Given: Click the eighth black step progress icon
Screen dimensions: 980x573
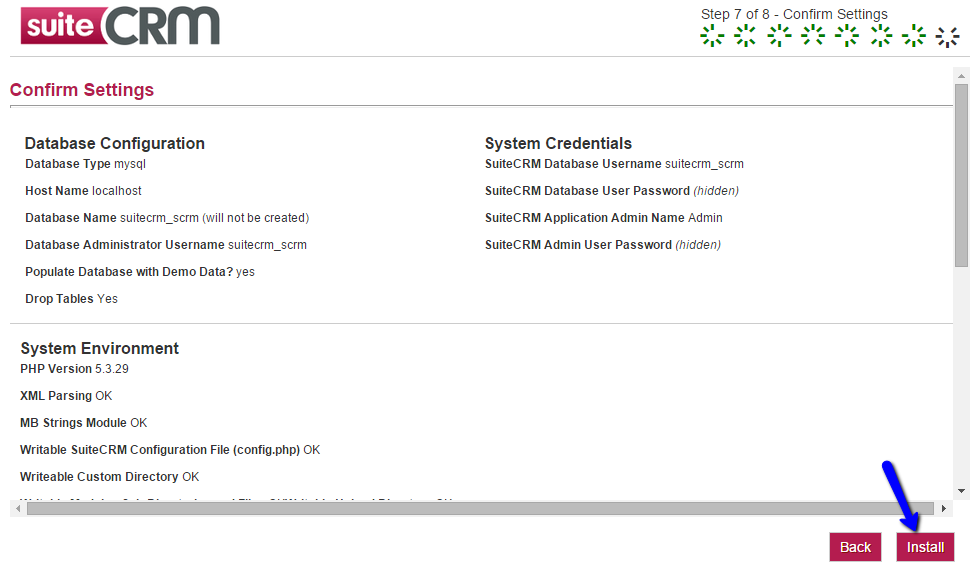Looking at the screenshot, I should pyautogui.click(x=948, y=37).
